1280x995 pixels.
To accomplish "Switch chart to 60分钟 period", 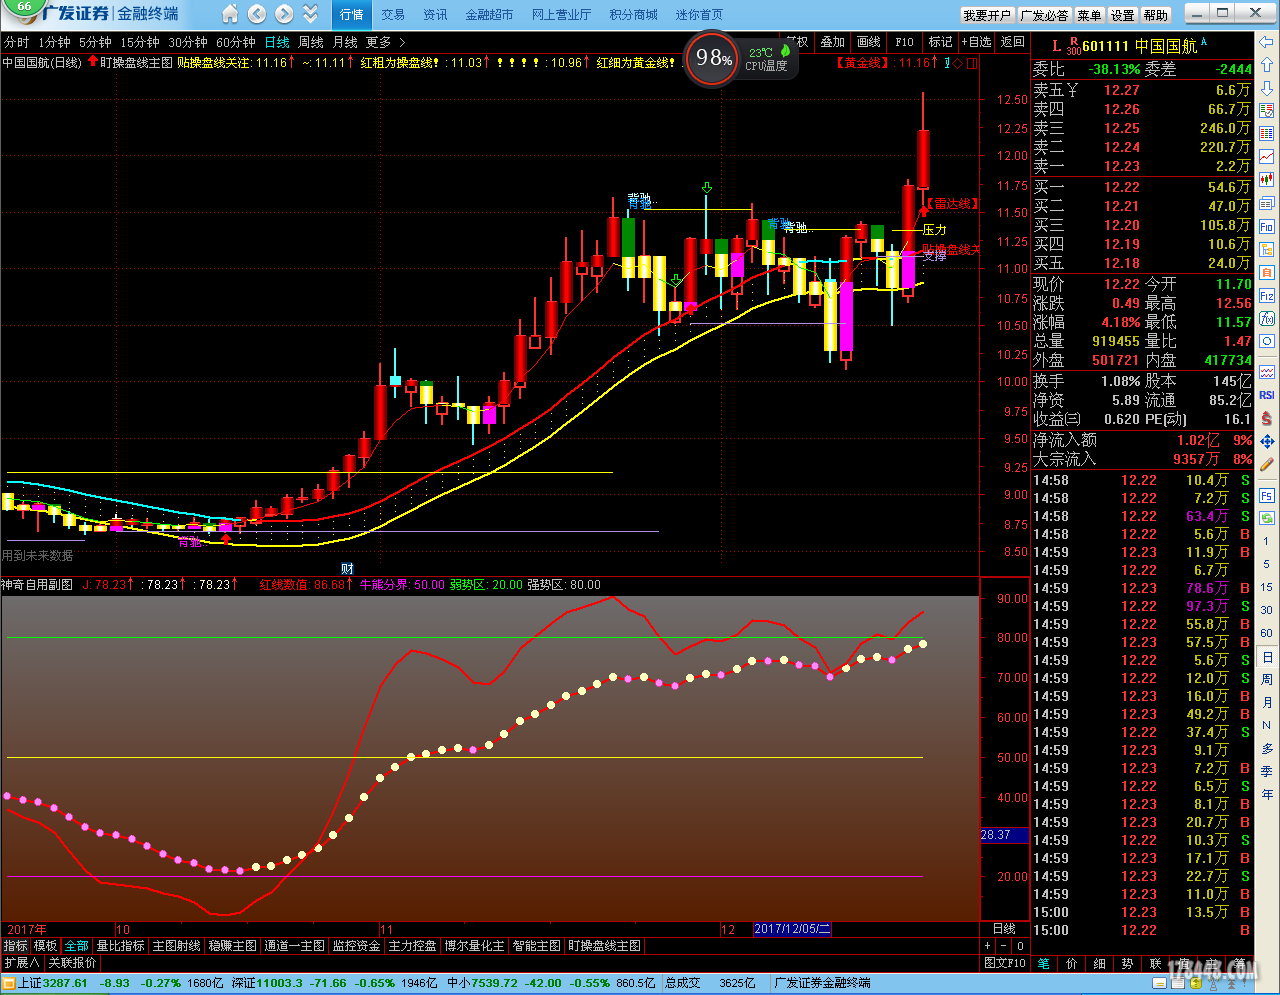I will [x=236, y=42].
